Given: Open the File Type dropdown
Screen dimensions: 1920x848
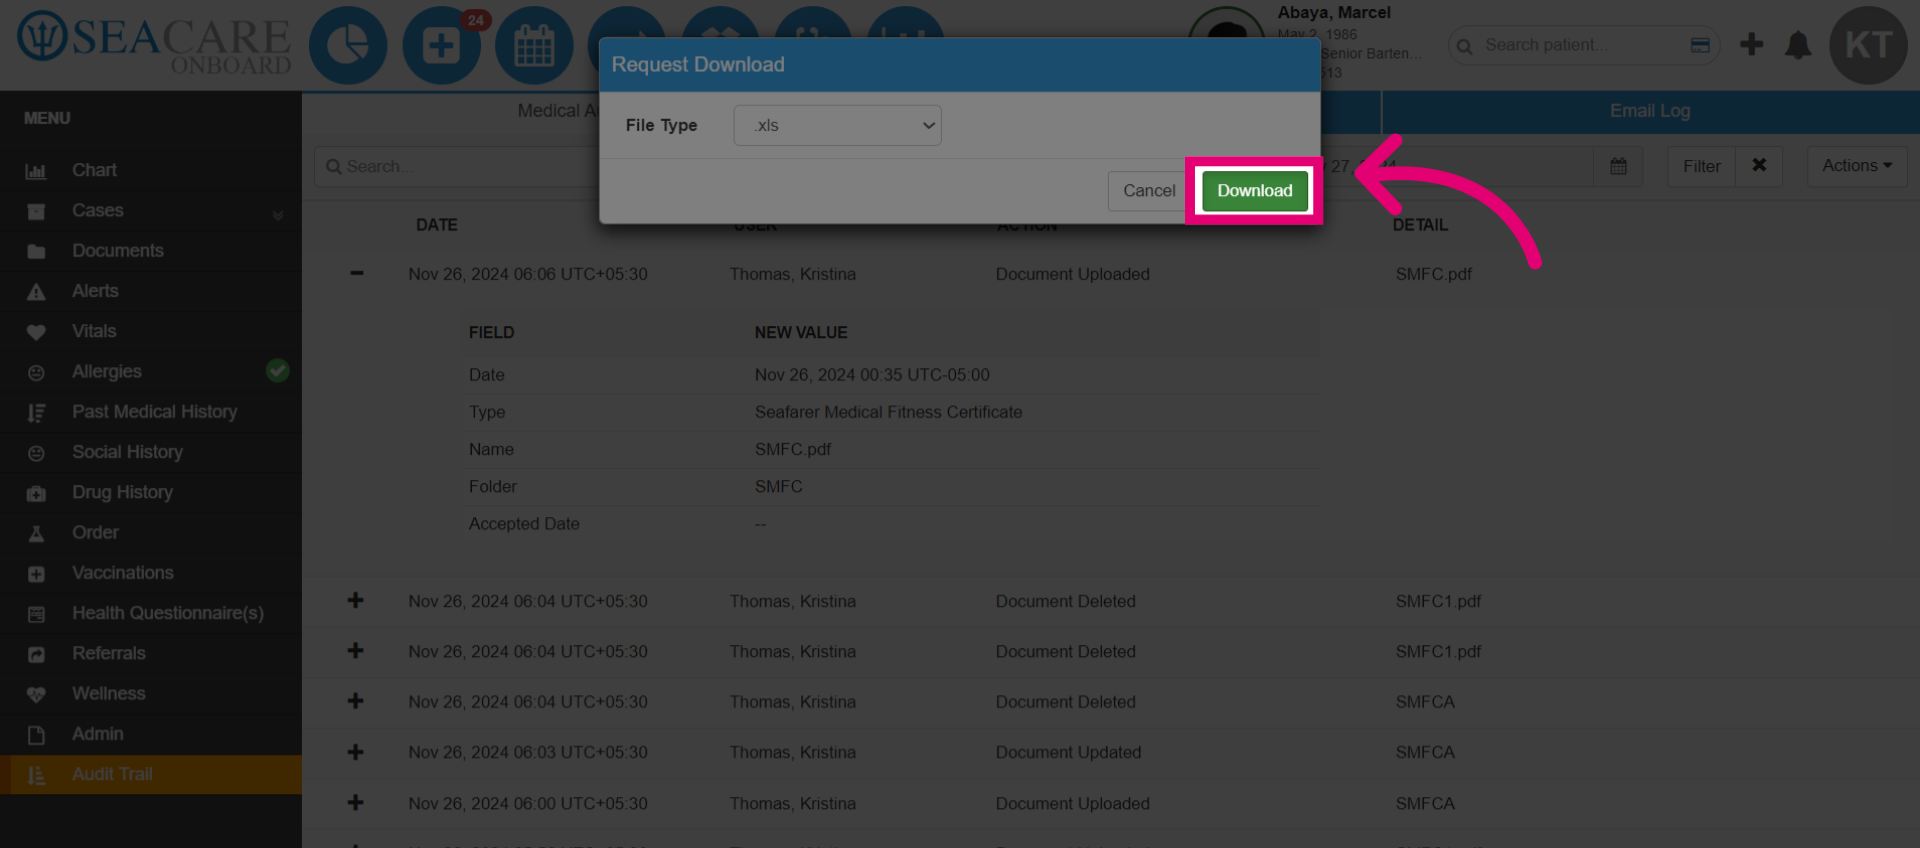Looking at the screenshot, I should pyautogui.click(x=837, y=125).
